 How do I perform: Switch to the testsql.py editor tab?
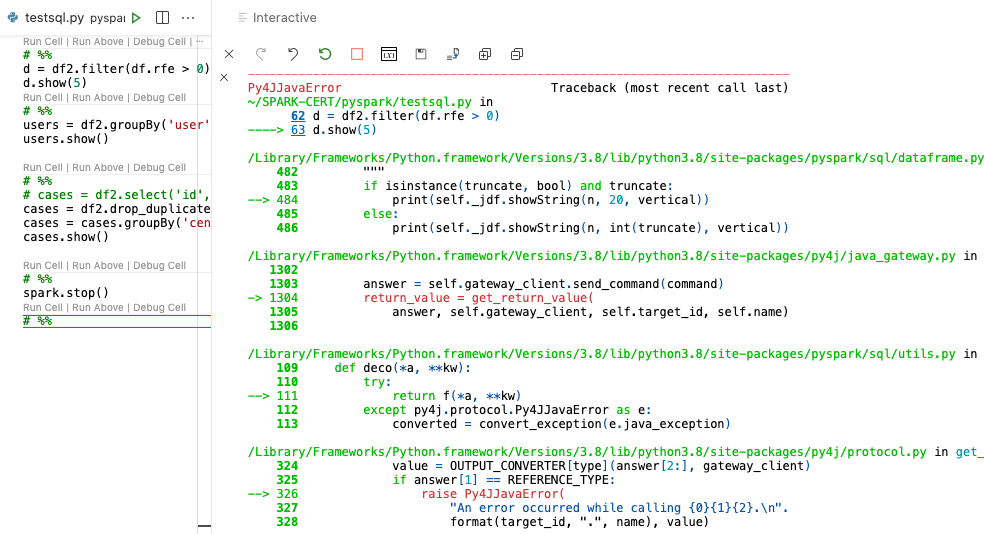[55, 18]
